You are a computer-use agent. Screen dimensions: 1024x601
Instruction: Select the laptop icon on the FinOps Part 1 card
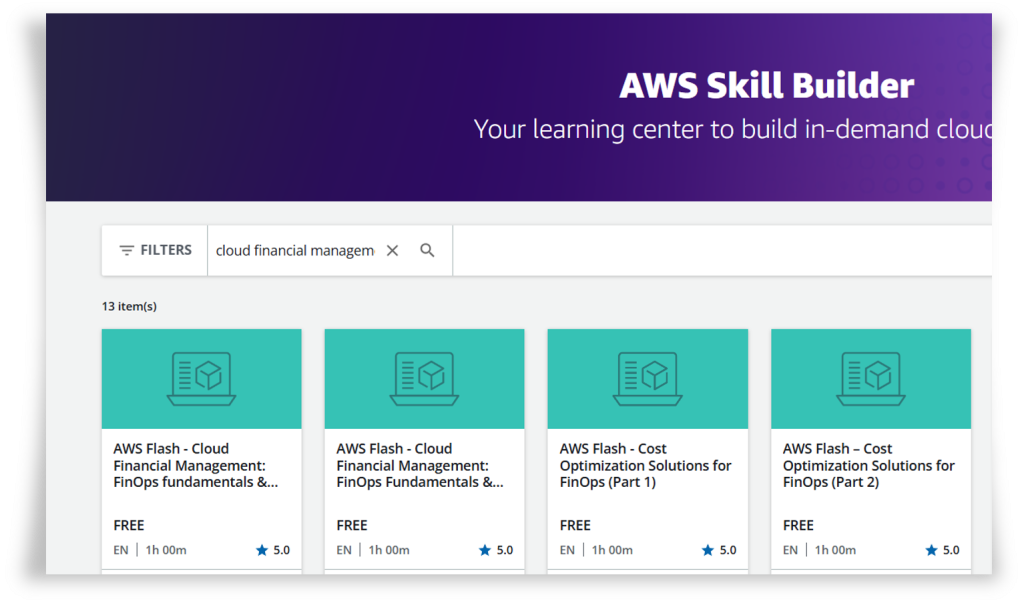[x=647, y=378]
